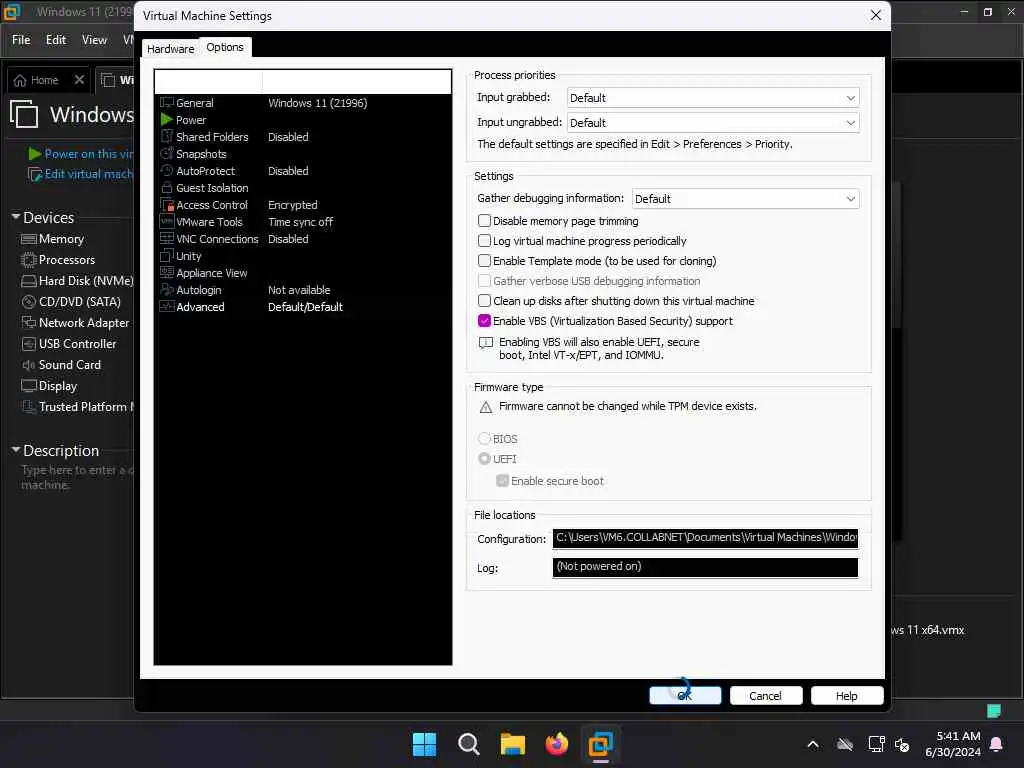The height and width of the screenshot is (768, 1024).
Task: Open File Explorer from taskbar
Action: point(513,744)
